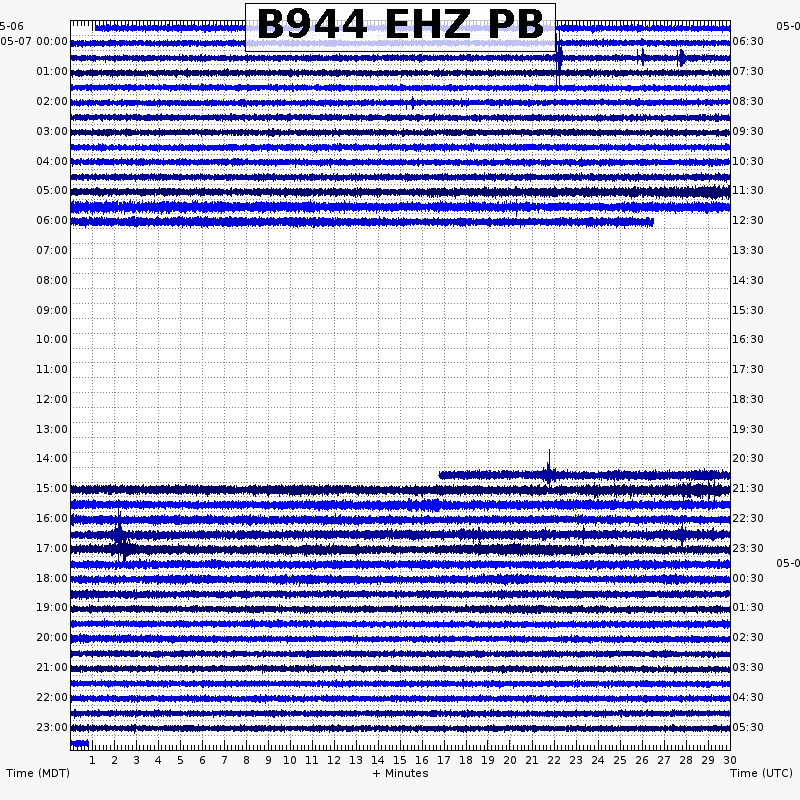Click the 01:00 MDT time label

pyautogui.click(x=52, y=71)
